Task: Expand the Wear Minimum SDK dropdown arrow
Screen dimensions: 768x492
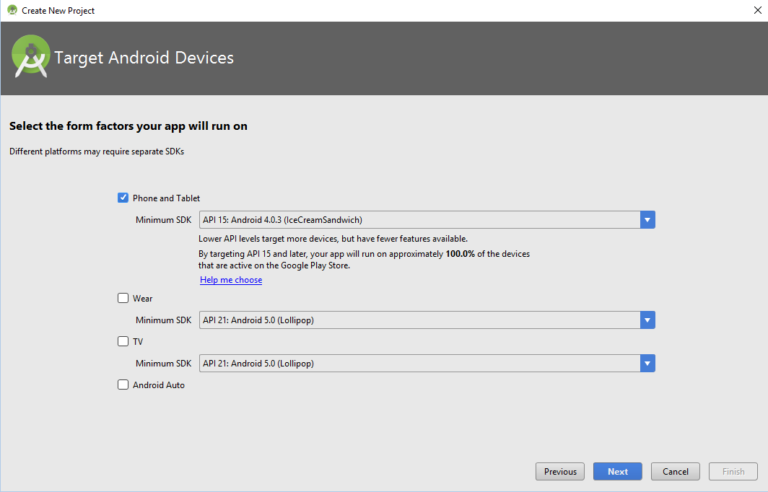Action: (x=647, y=320)
